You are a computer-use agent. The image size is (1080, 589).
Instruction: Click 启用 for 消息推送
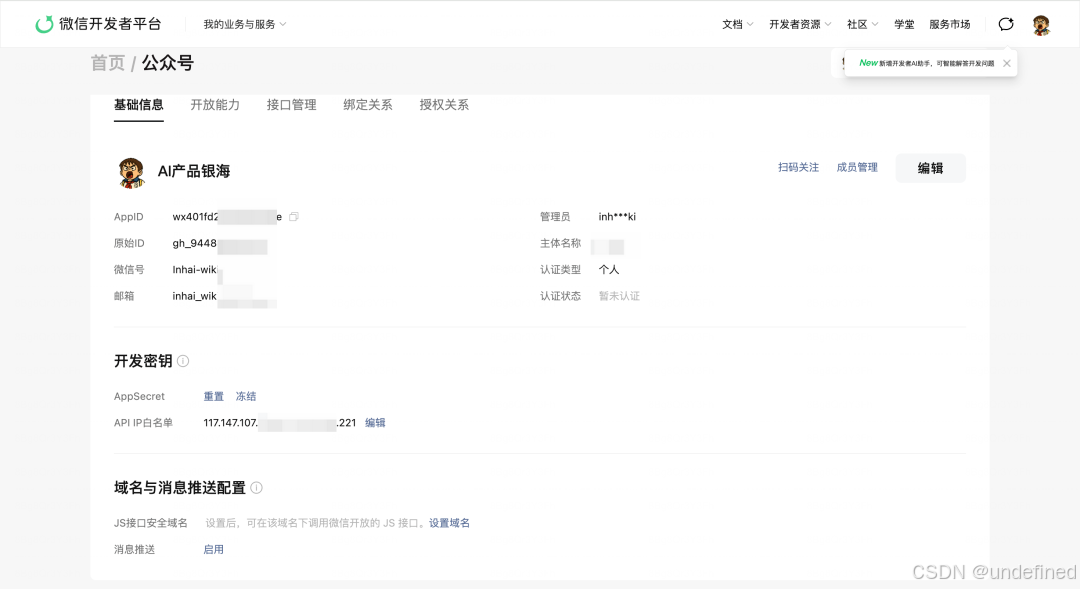point(214,549)
